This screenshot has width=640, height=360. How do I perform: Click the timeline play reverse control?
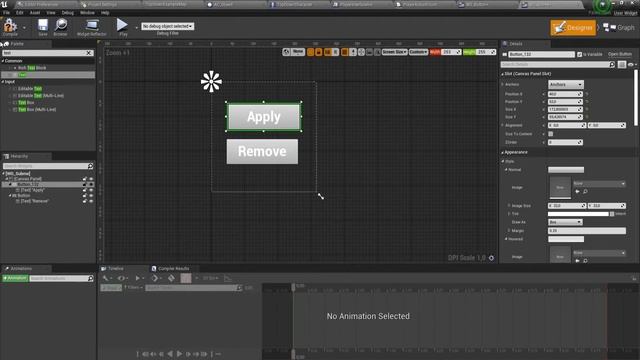coord(170,354)
